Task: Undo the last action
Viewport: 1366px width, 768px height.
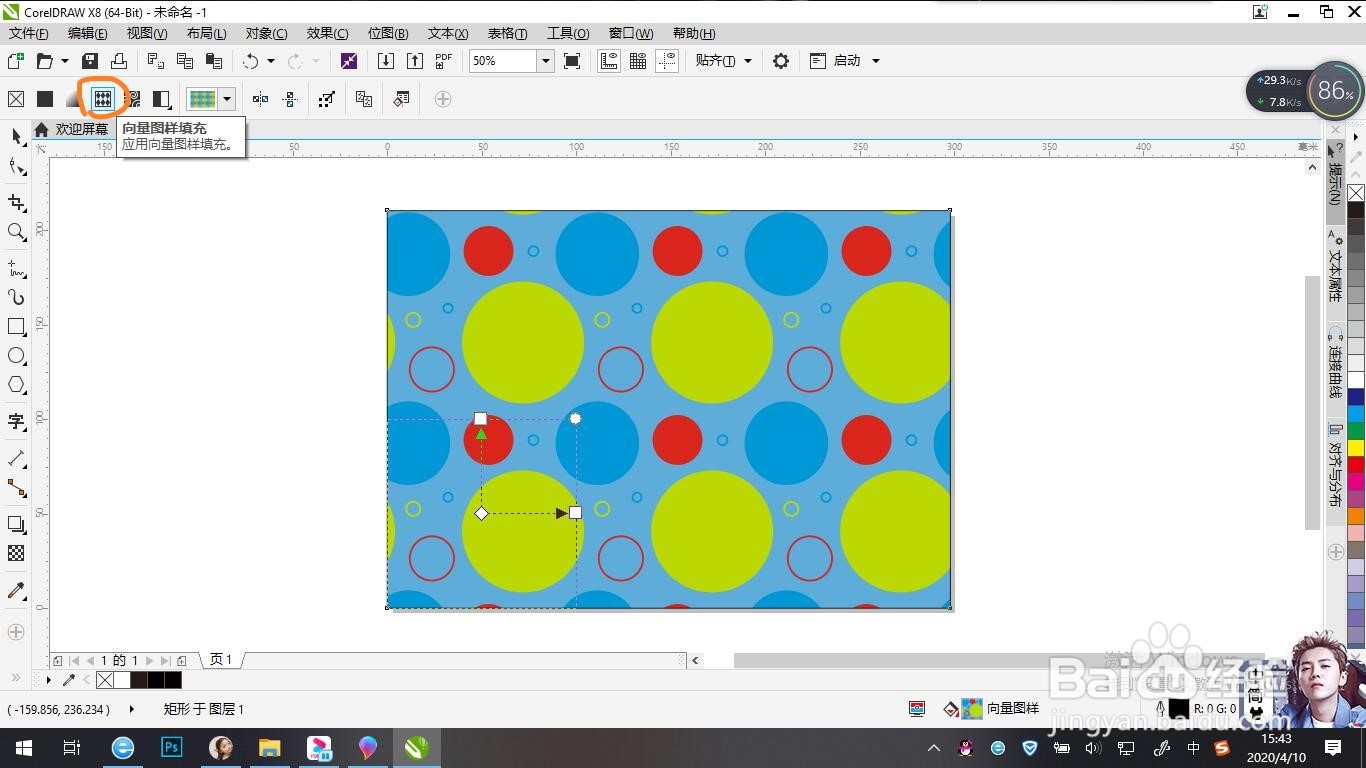Action: [250, 61]
